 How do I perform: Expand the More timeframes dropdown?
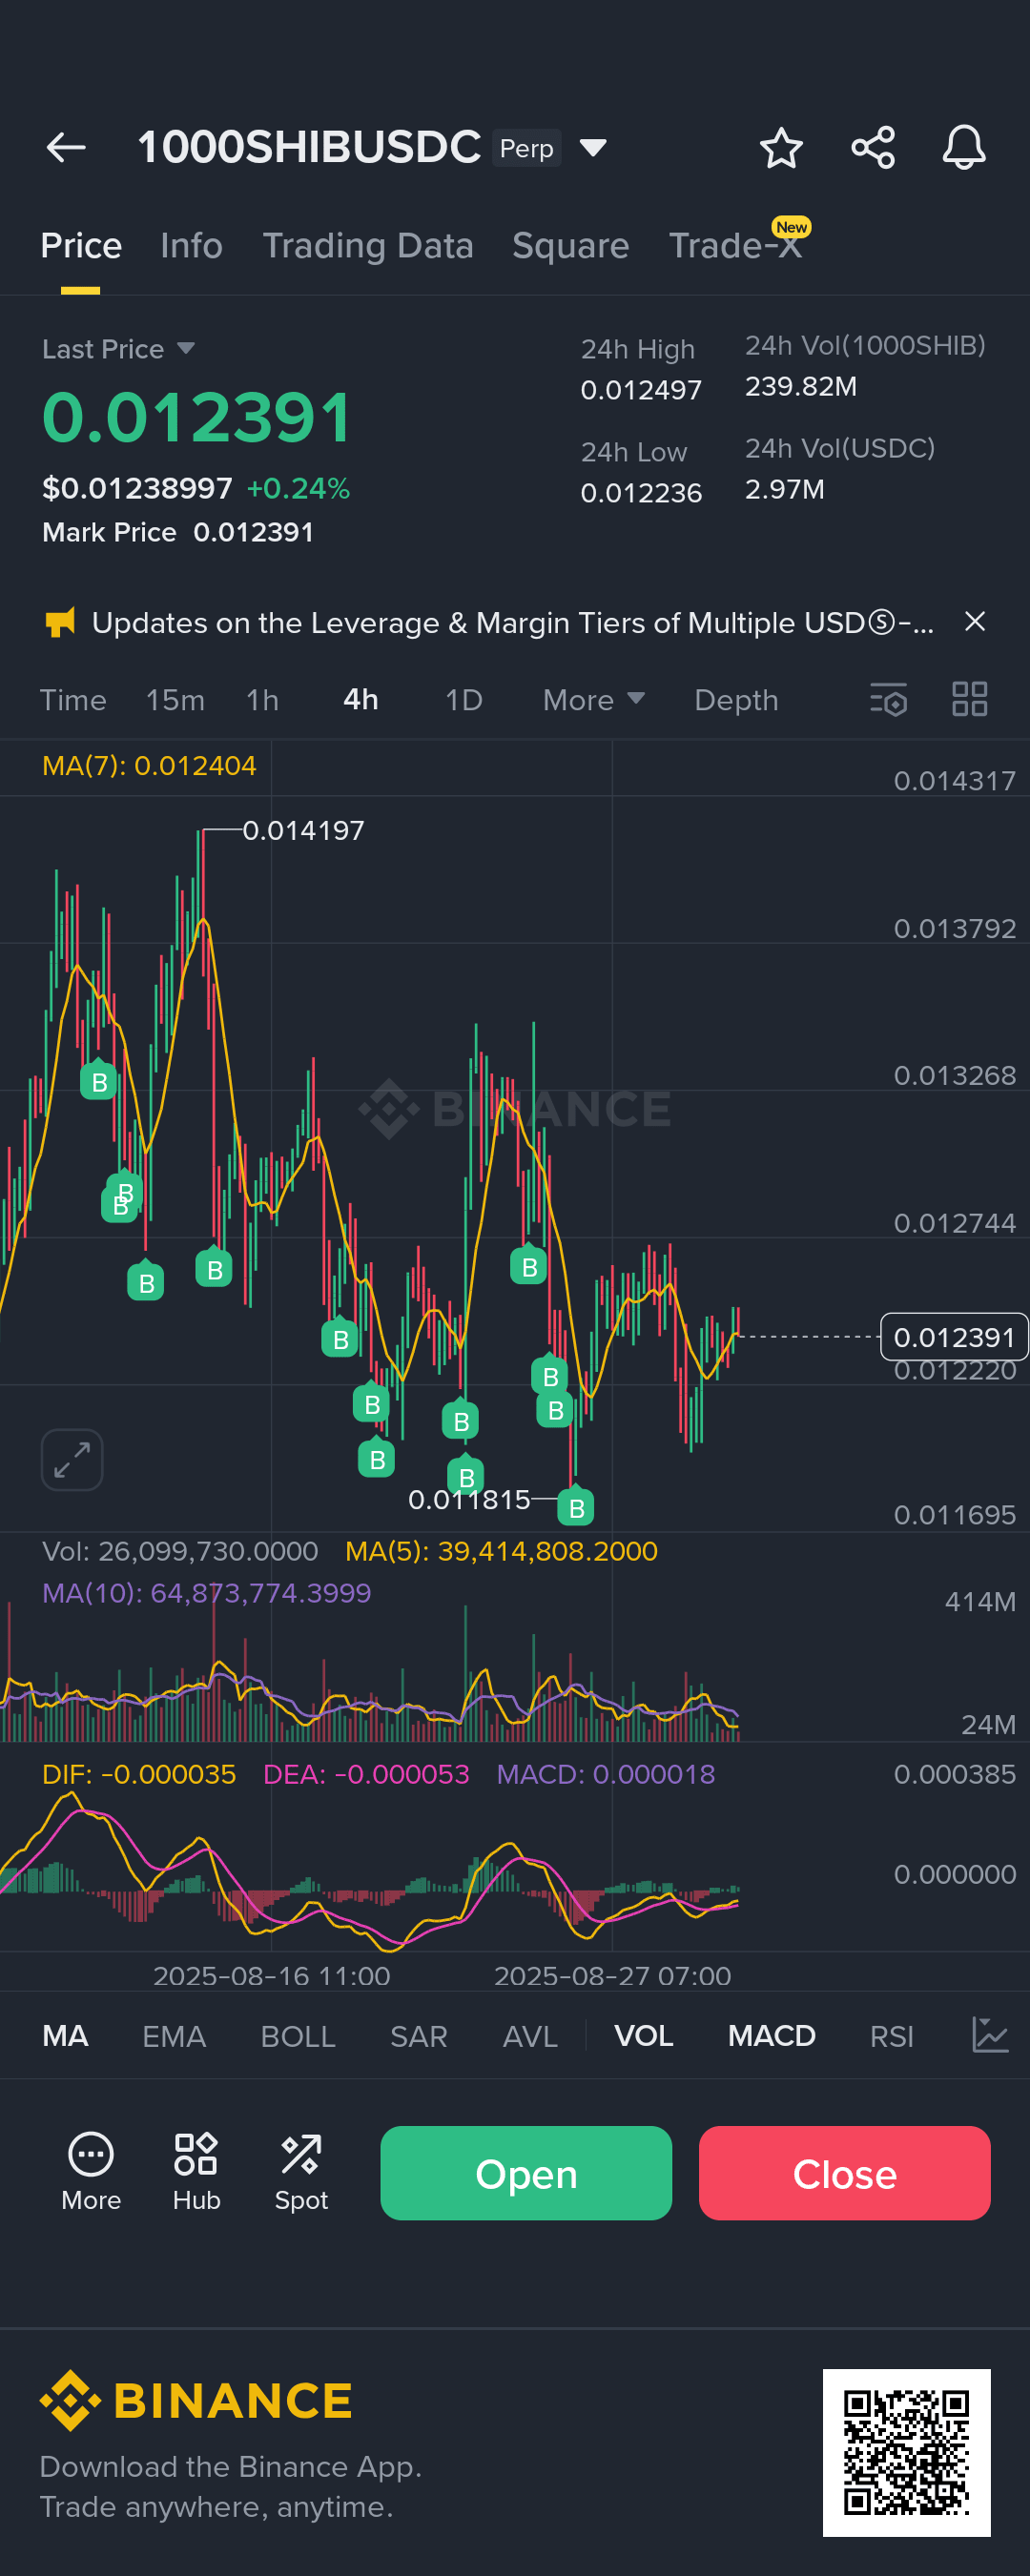(594, 700)
